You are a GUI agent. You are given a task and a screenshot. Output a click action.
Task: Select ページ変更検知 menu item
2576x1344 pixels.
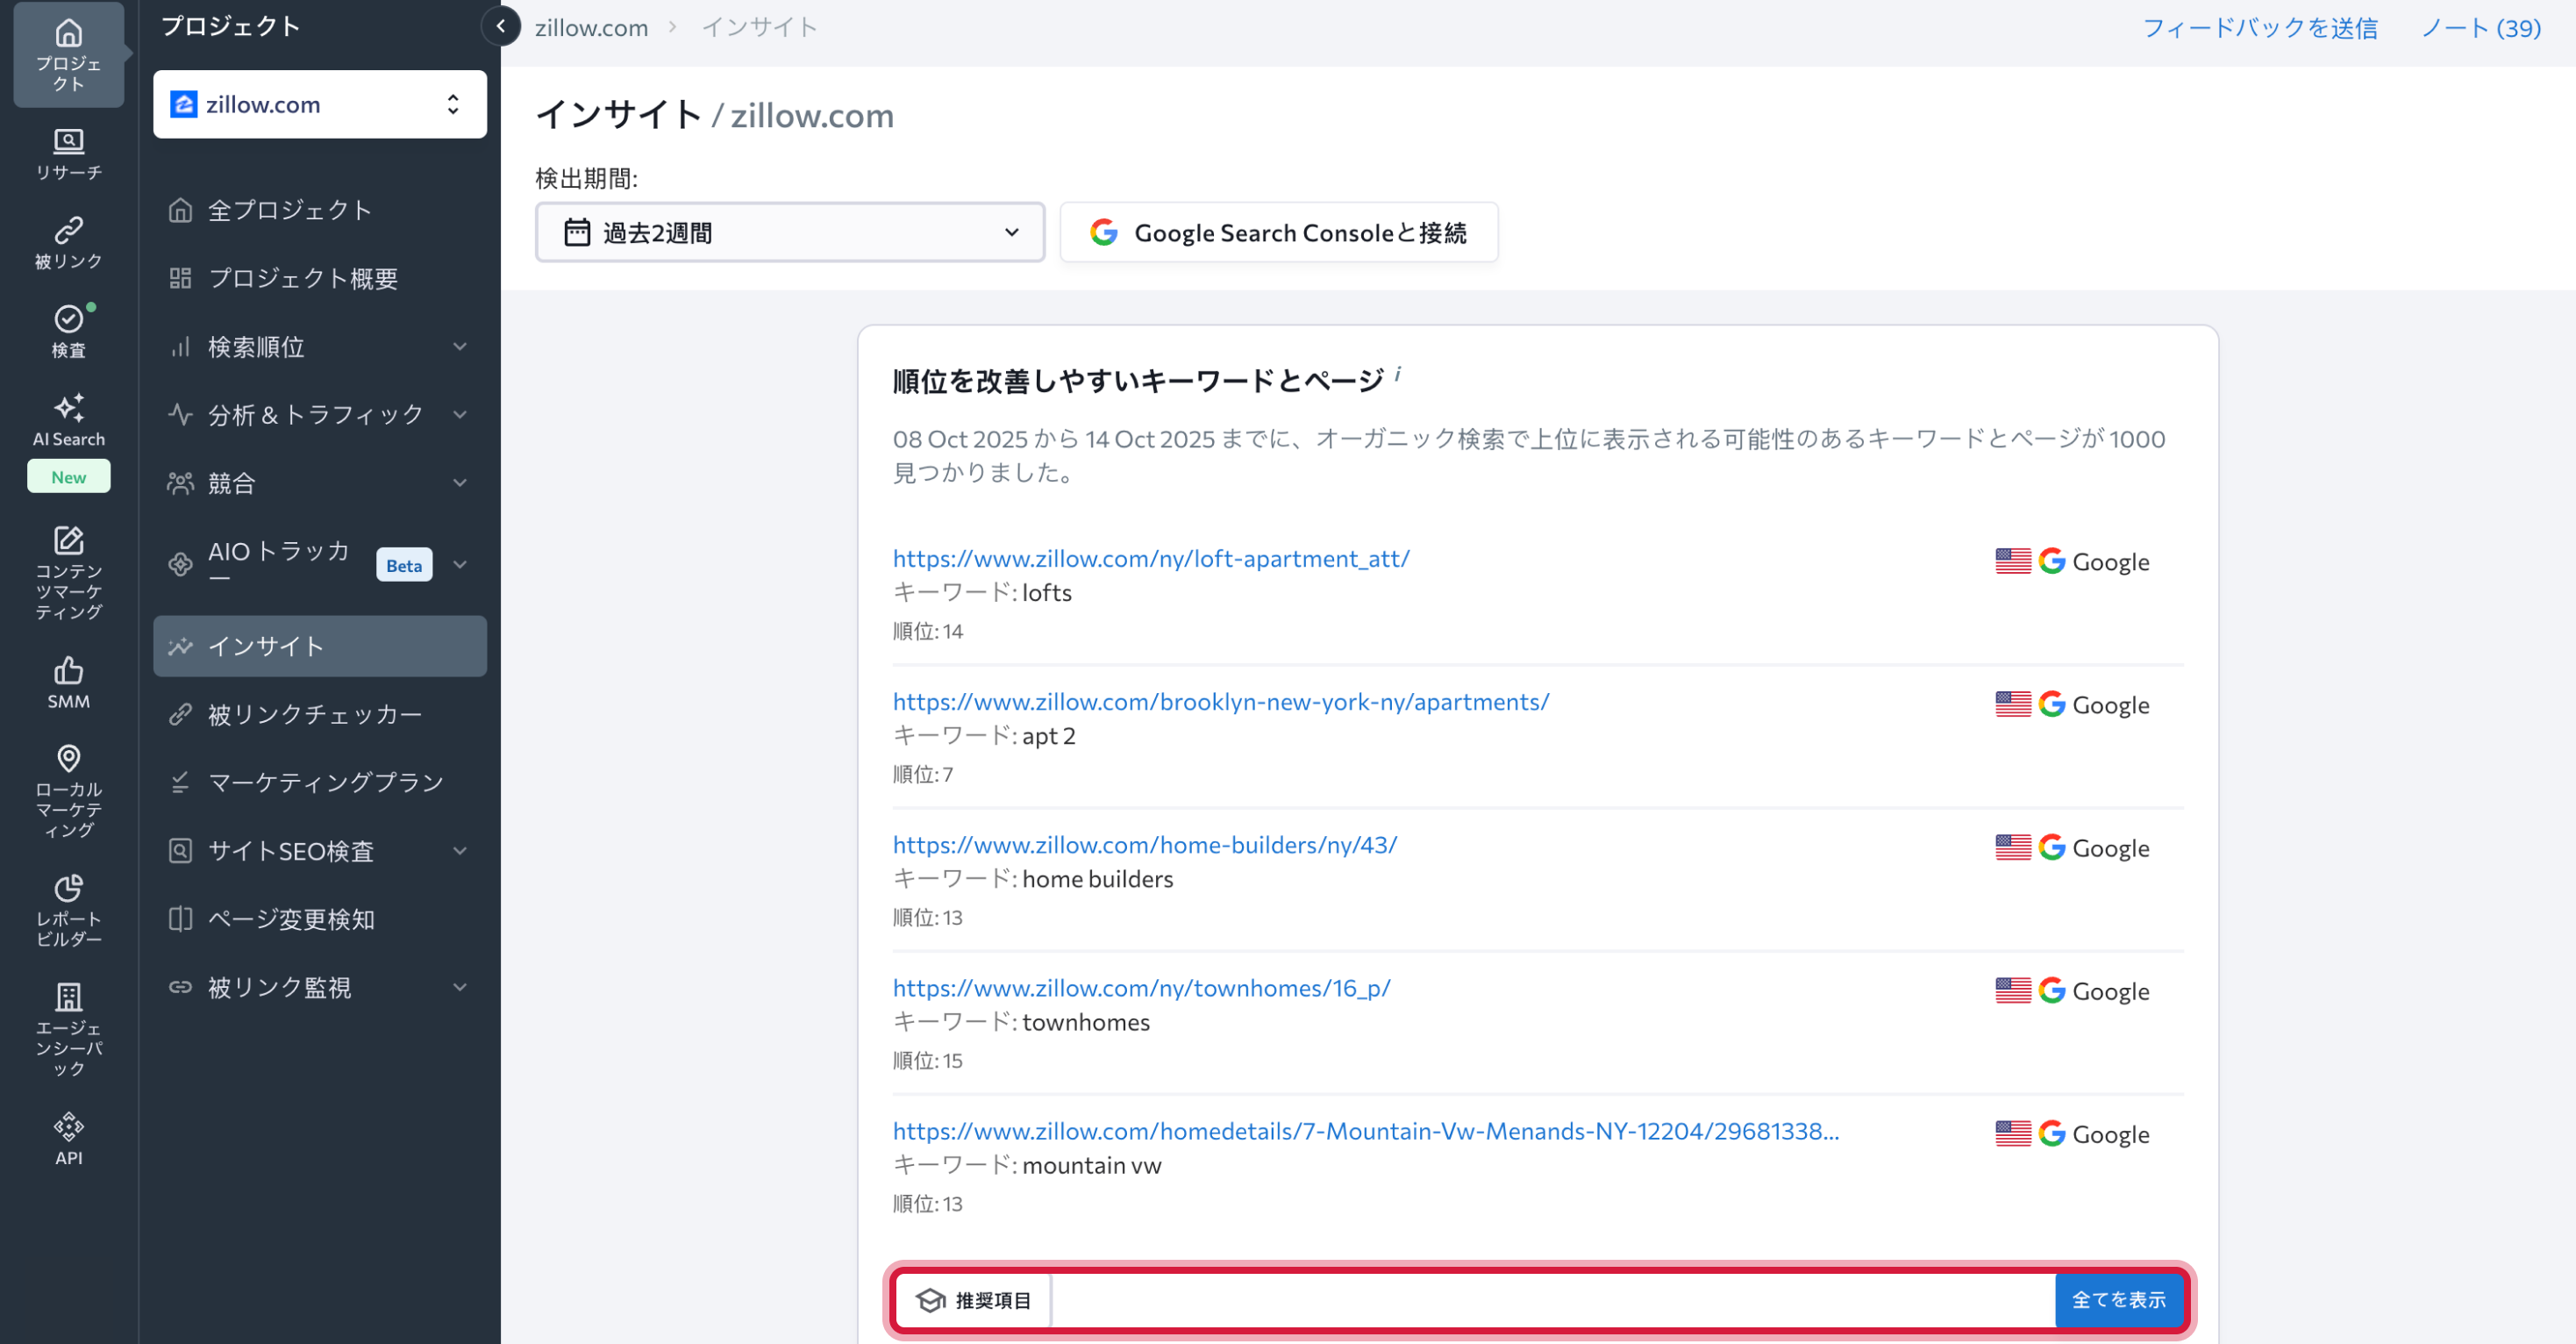(x=291, y=918)
